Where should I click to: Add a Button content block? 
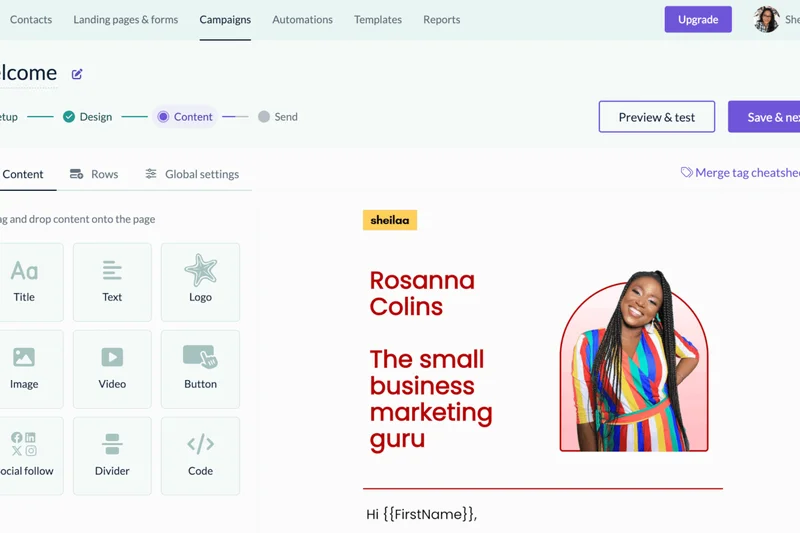click(x=201, y=369)
